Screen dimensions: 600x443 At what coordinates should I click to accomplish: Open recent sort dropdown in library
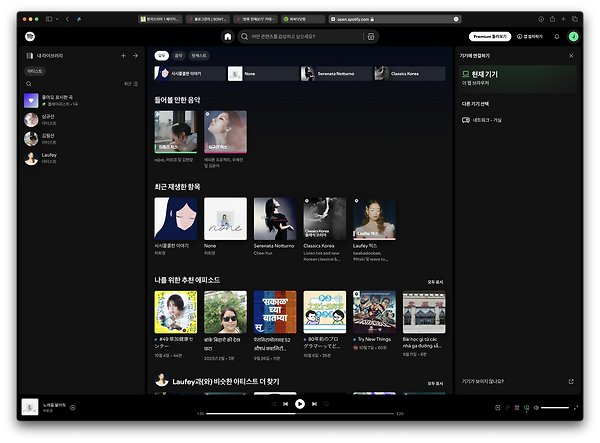pyautogui.click(x=131, y=84)
